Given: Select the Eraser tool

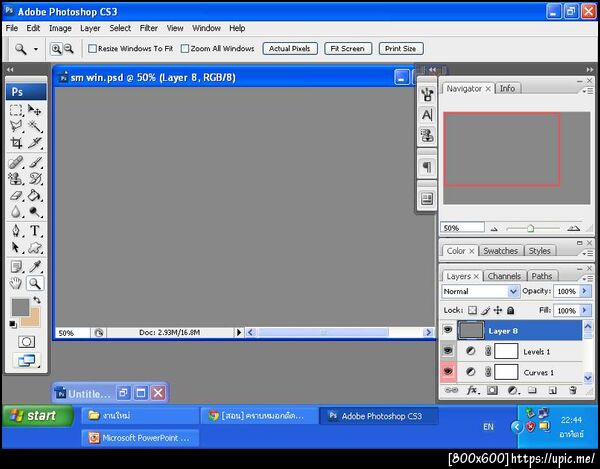Looking at the screenshot, I should pyautogui.click(x=16, y=195).
